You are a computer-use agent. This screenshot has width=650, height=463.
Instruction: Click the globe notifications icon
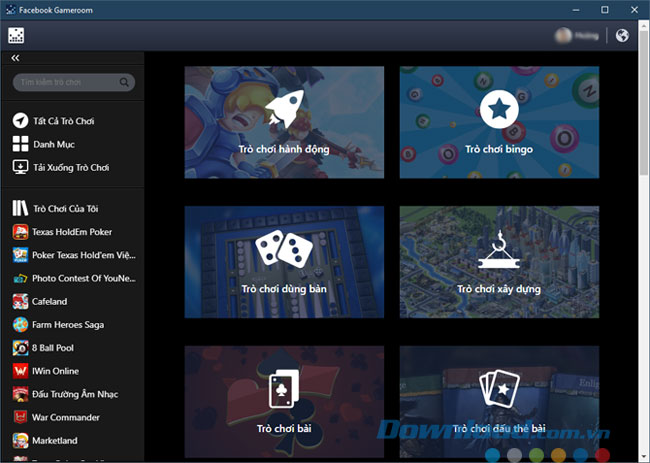pyautogui.click(x=622, y=36)
